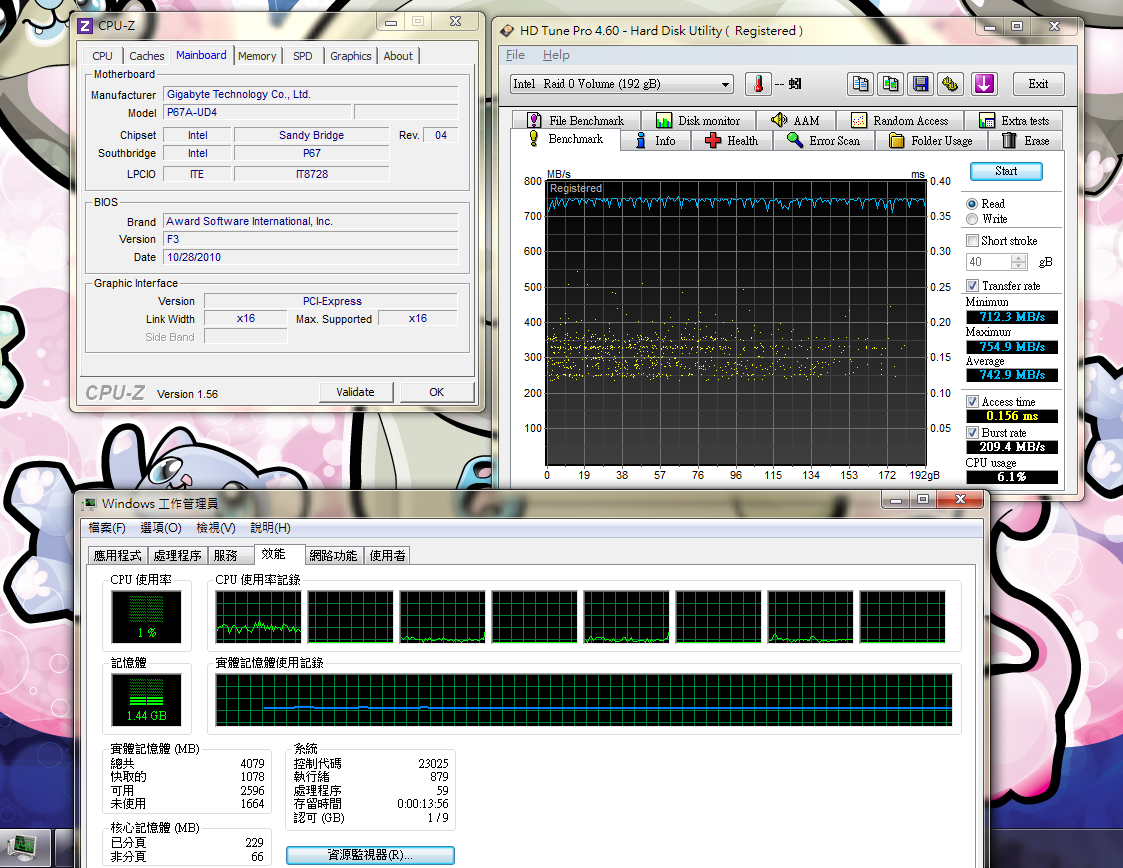Switch to the CPU tab in CPU-Z
This screenshot has width=1123, height=868.
coord(102,56)
